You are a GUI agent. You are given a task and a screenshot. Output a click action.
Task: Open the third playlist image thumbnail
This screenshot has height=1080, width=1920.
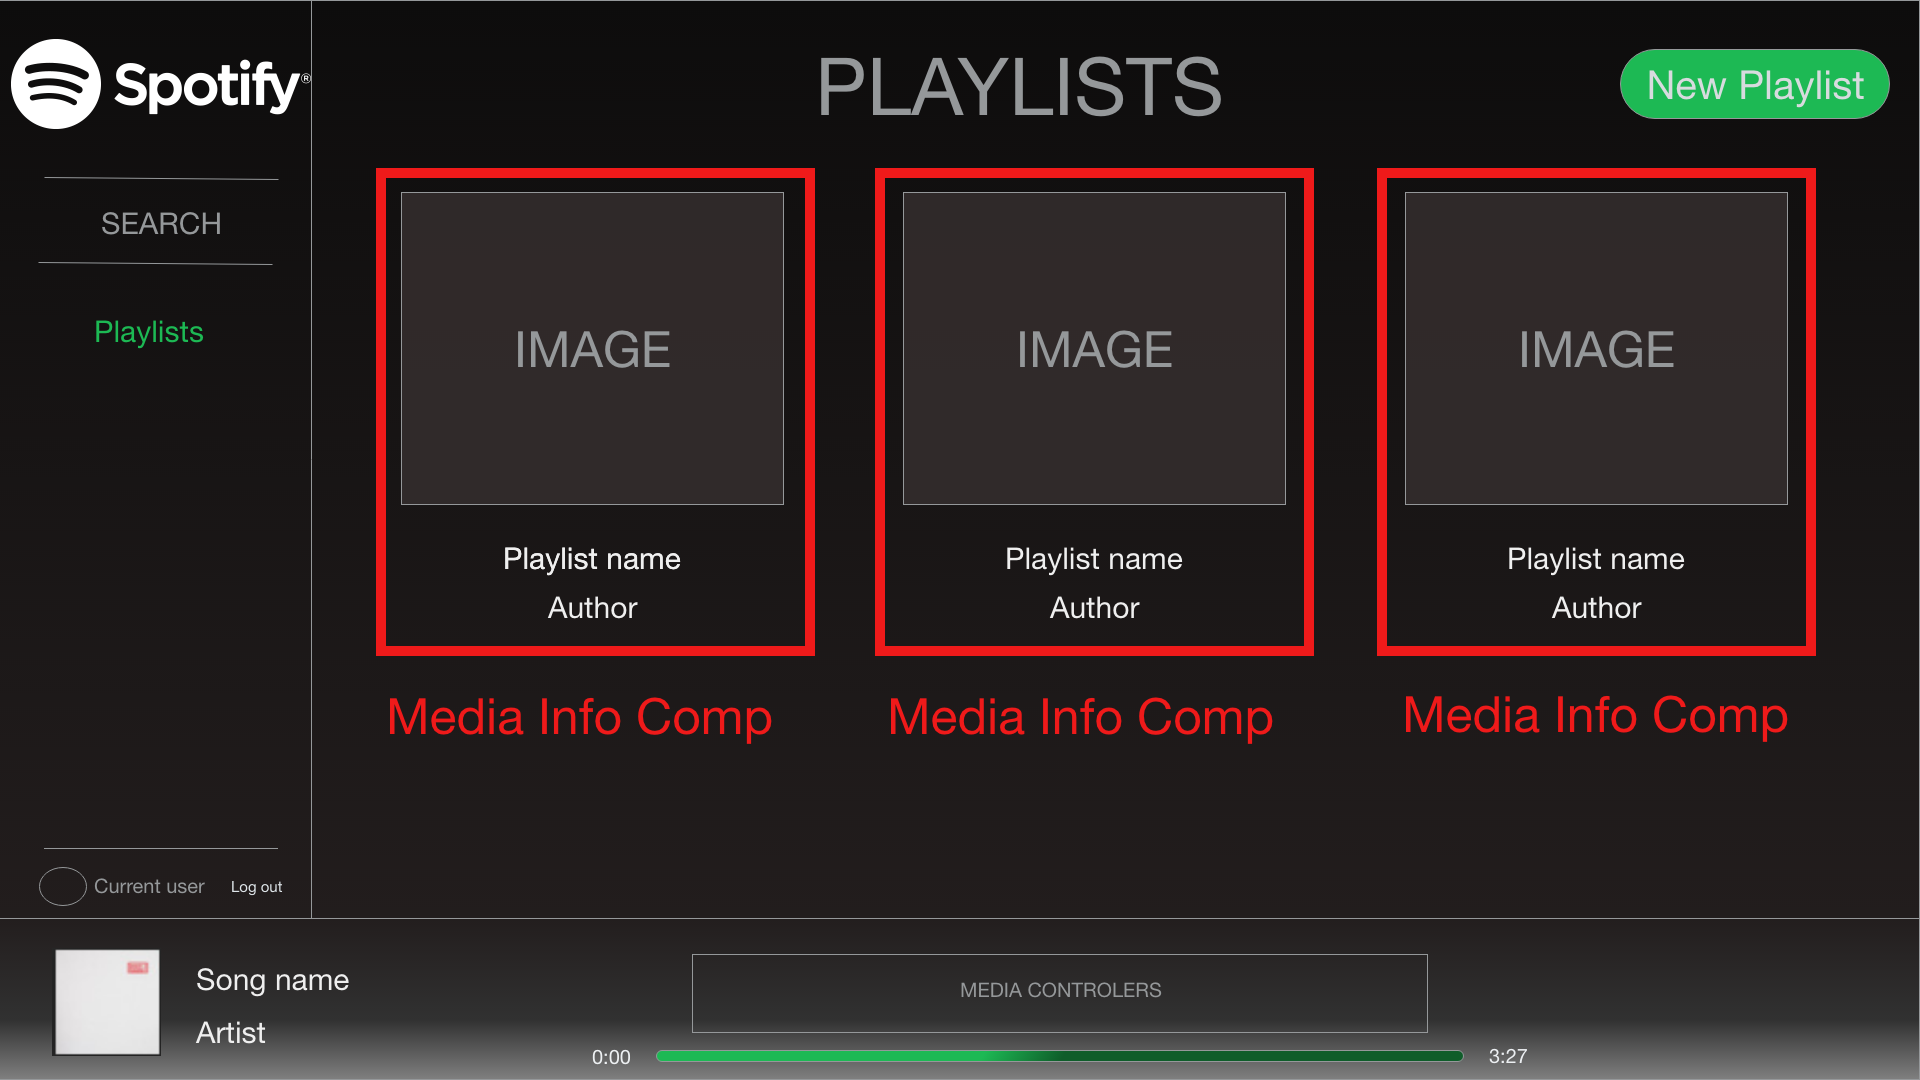(x=1596, y=348)
